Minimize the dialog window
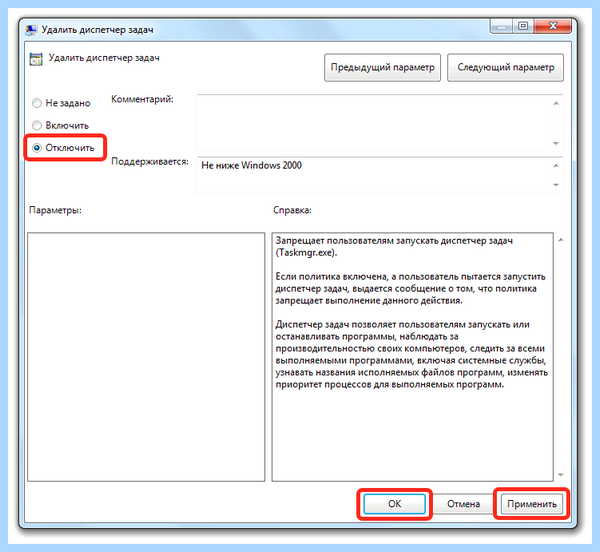 coord(502,26)
